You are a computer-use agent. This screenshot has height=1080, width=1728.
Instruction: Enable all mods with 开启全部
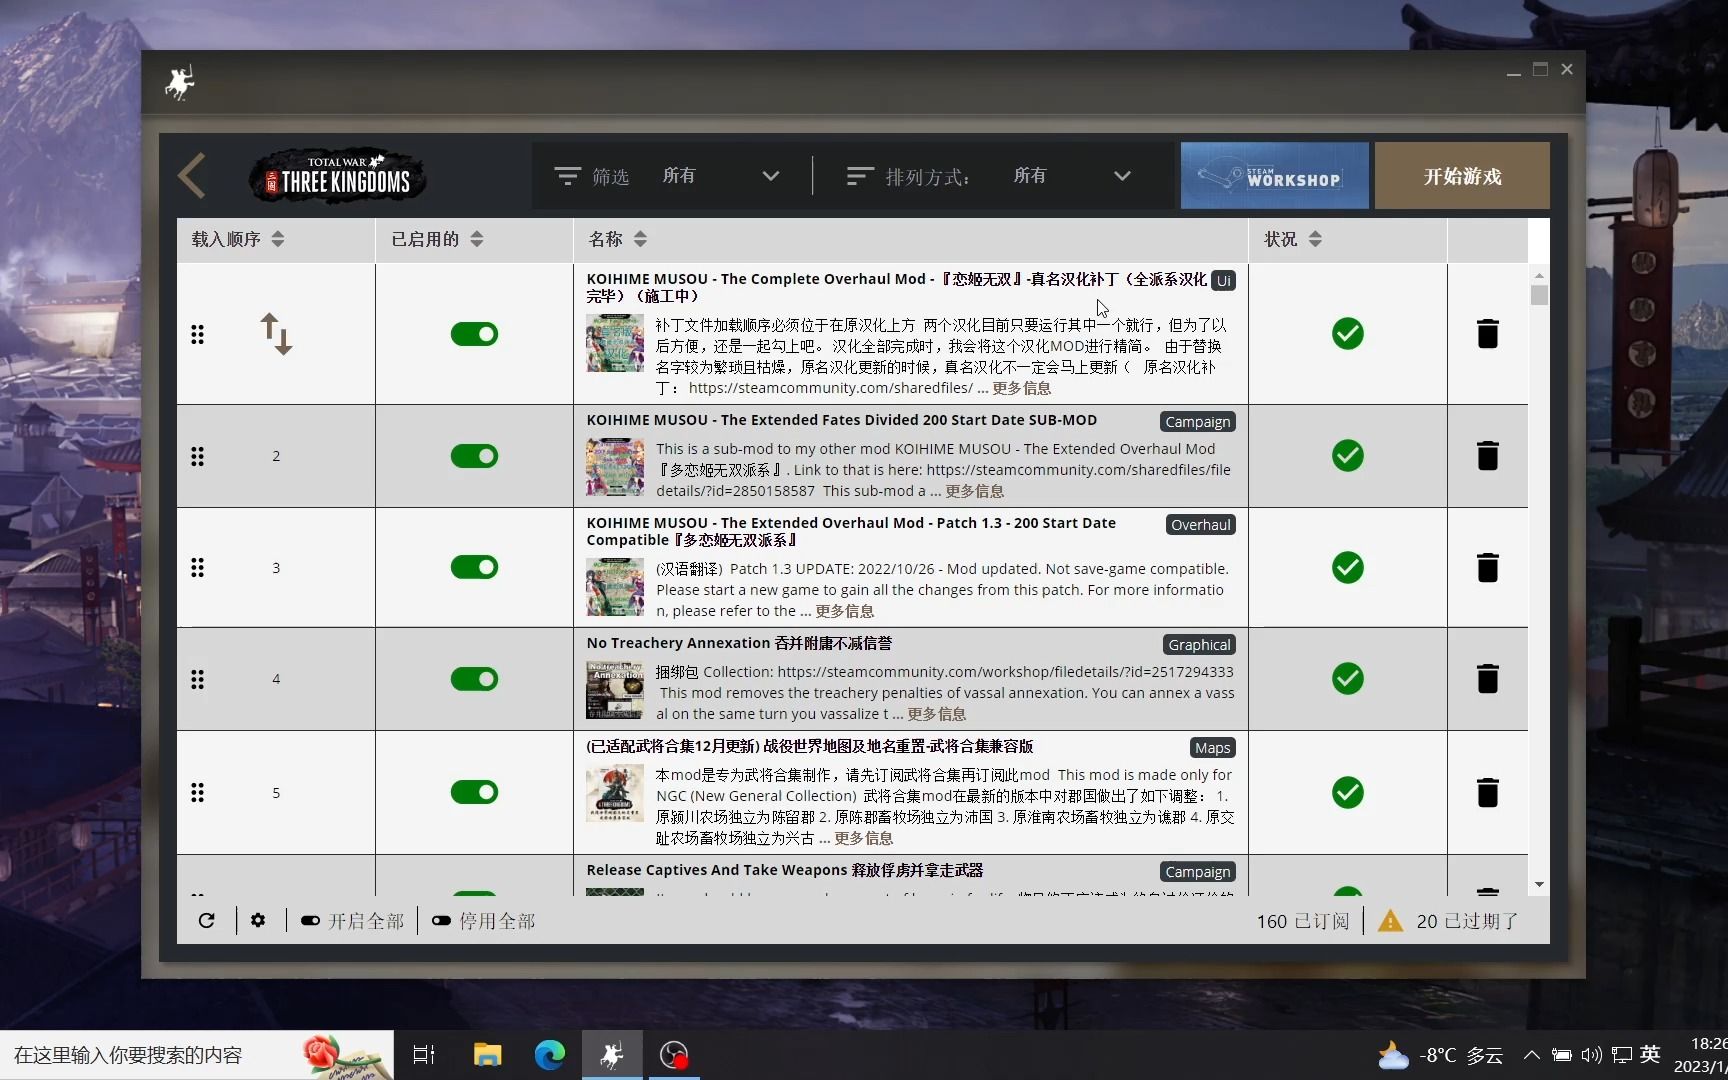352,921
